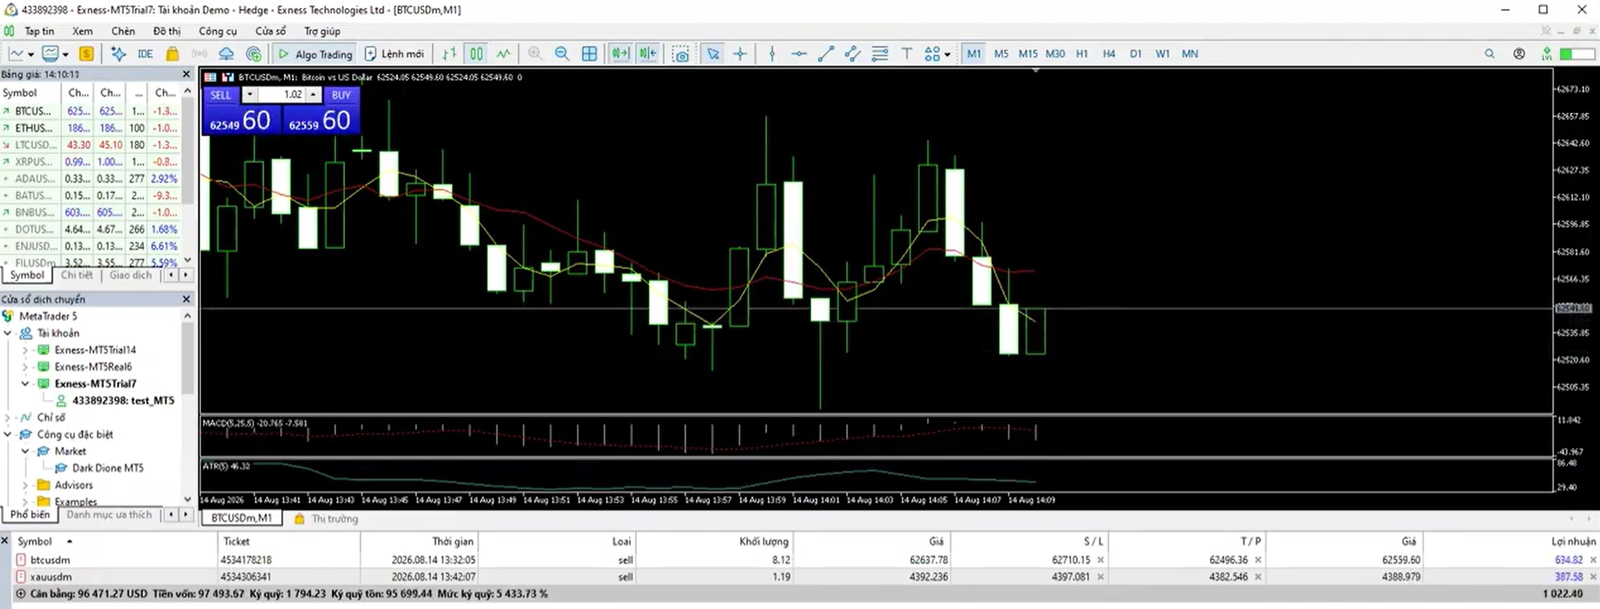Viewport: 1600px width, 609px height.
Task: Toggle chart auto scroll
Action: click(621, 54)
